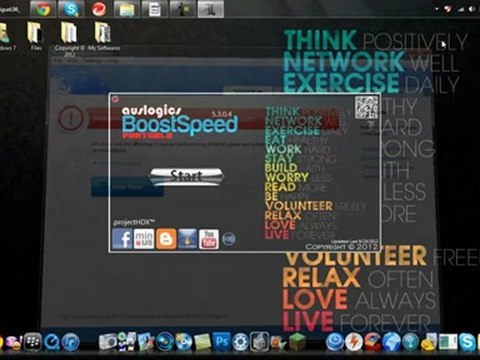Open the camera icon in the dock

click(107, 341)
